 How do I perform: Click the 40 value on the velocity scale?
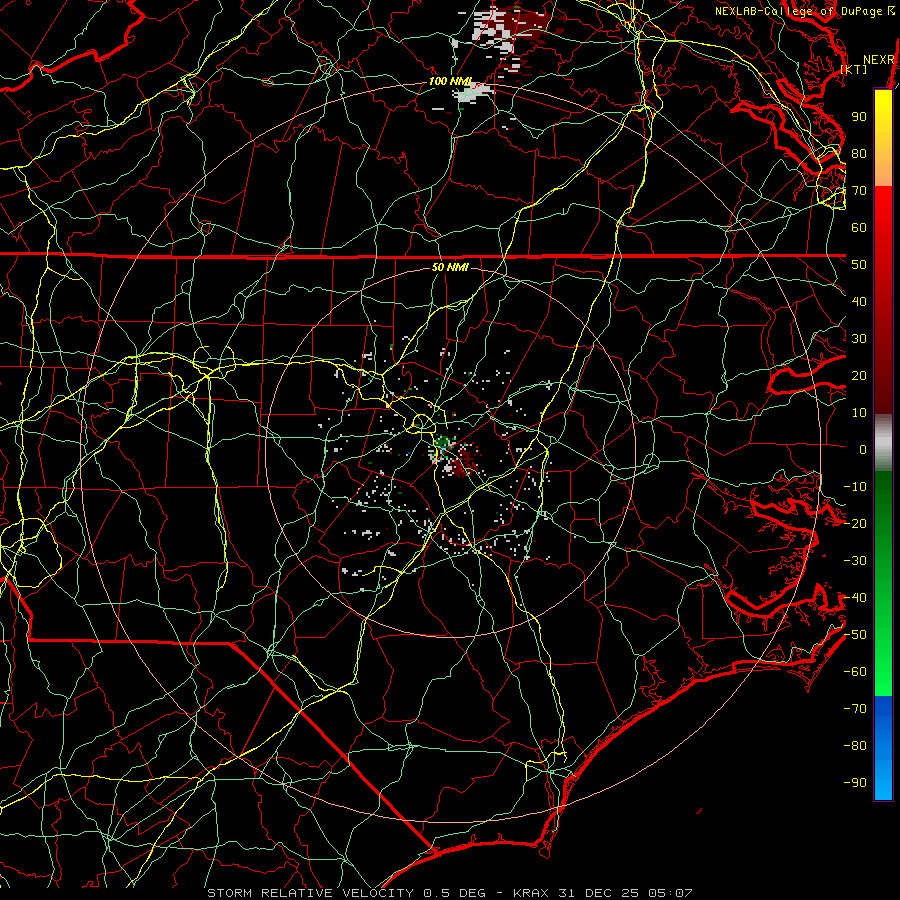coord(859,302)
